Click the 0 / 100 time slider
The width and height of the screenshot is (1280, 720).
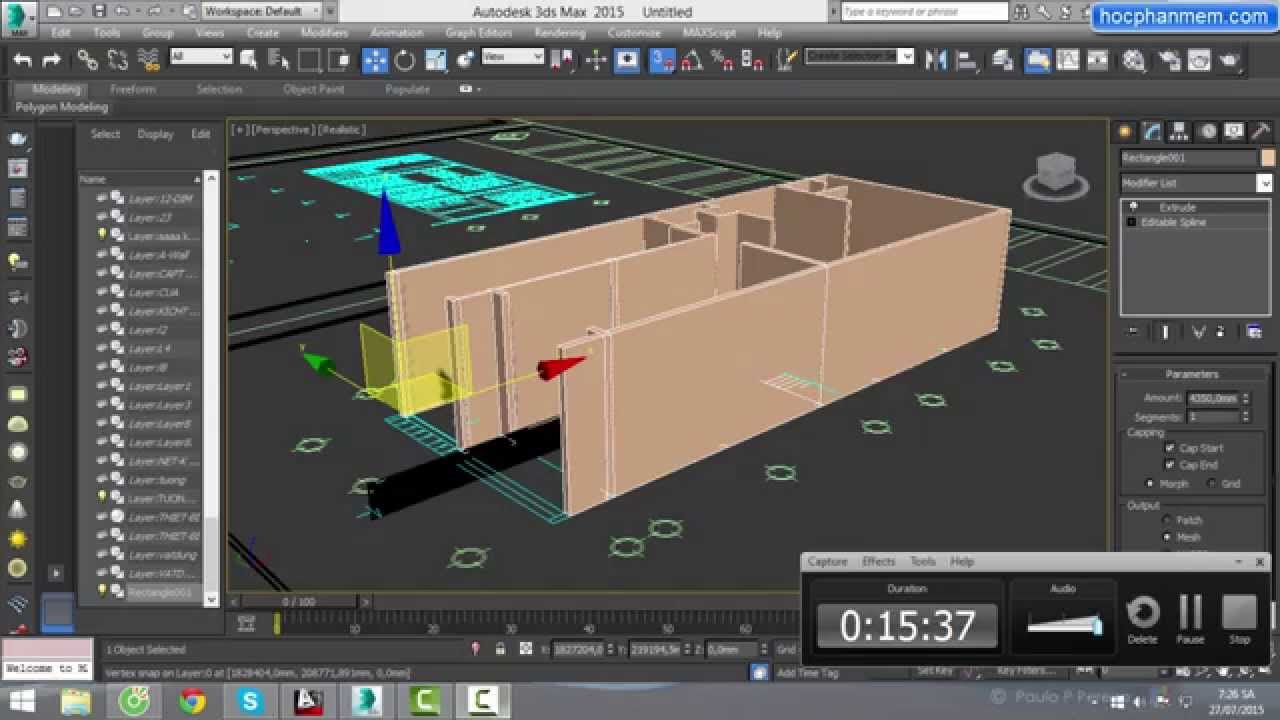[x=298, y=602]
